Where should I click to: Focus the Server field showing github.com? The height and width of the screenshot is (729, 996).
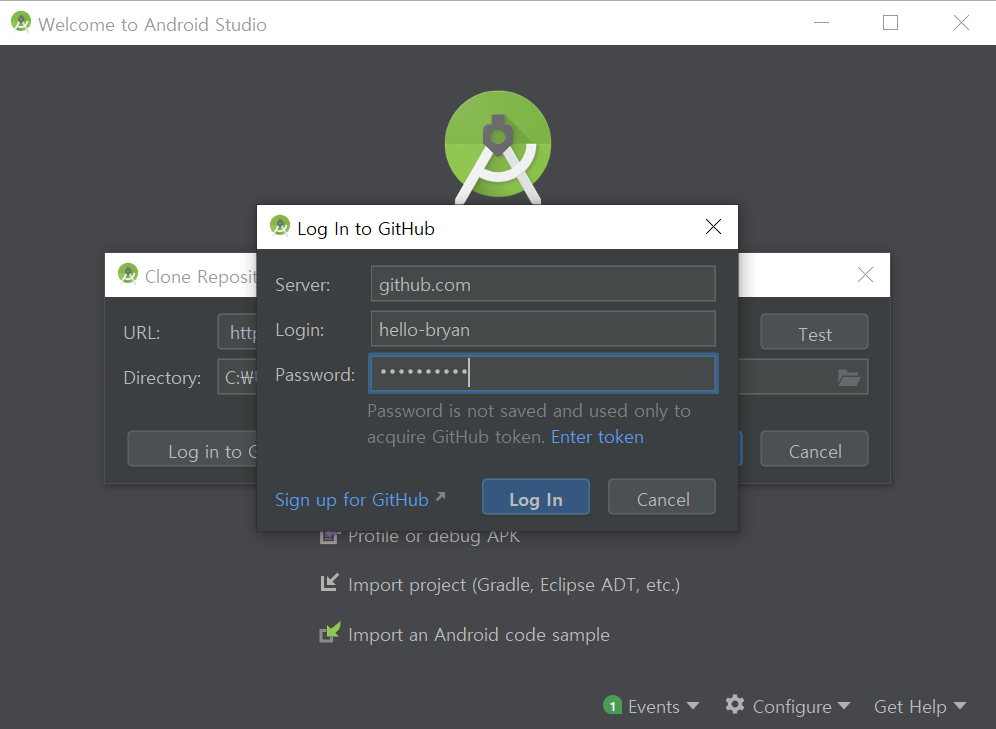(543, 284)
